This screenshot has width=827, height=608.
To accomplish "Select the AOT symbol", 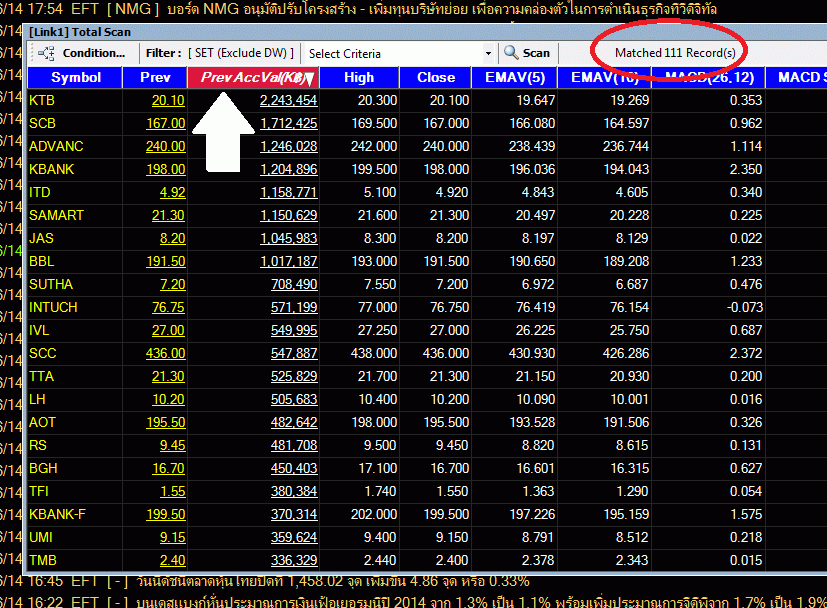I will [x=42, y=422].
